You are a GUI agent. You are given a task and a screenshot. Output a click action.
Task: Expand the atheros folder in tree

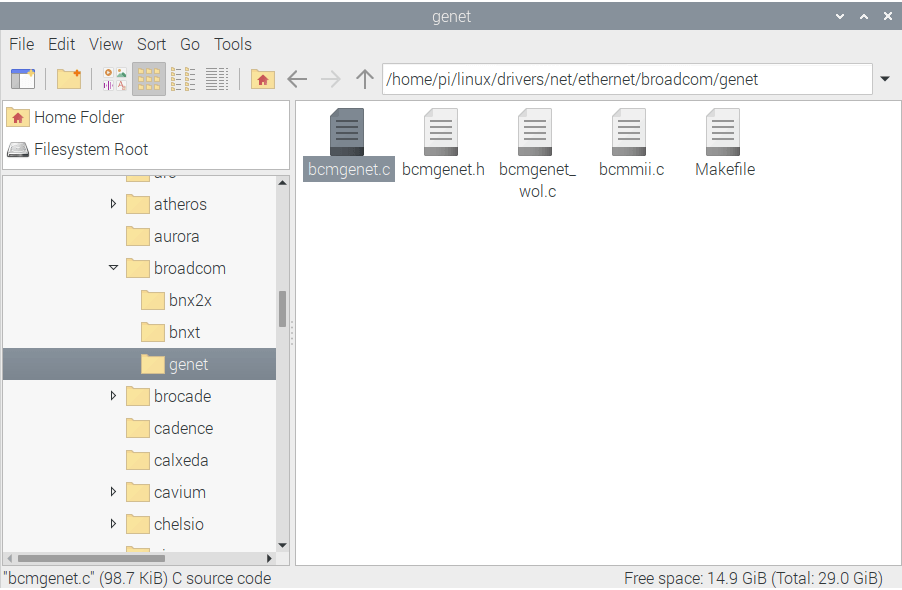(x=113, y=204)
